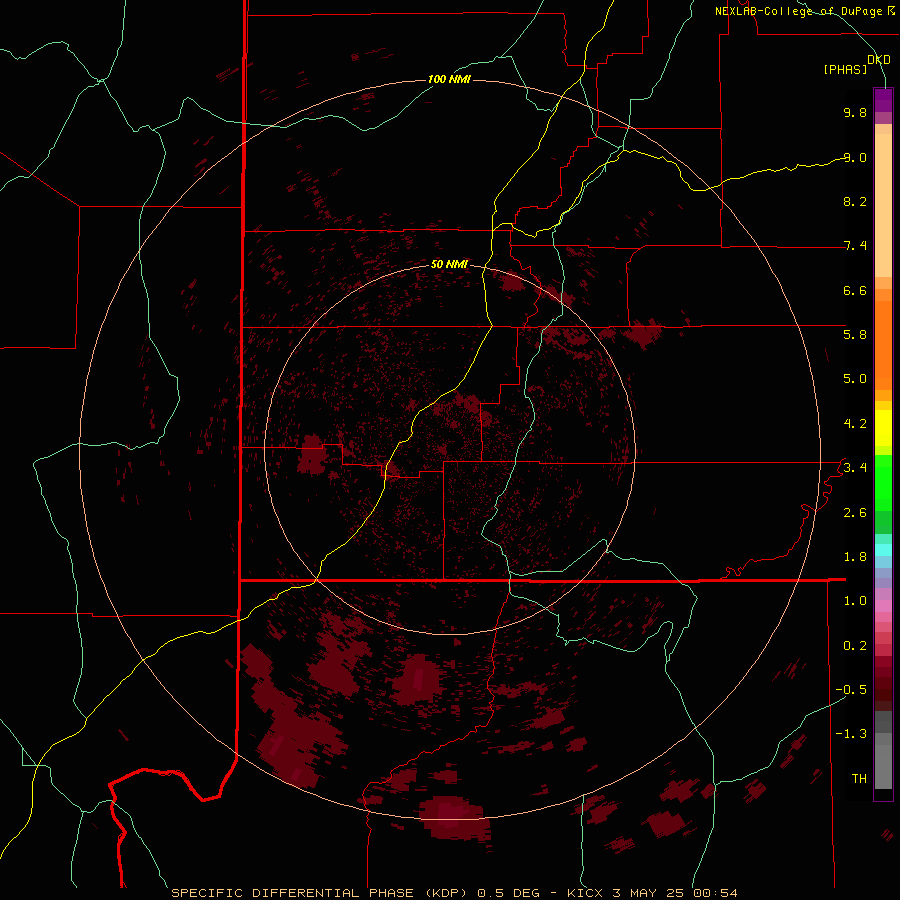The width and height of the screenshot is (900, 900).
Task: Click the KICX radar site identifier in caption
Action: [x=585, y=893]
